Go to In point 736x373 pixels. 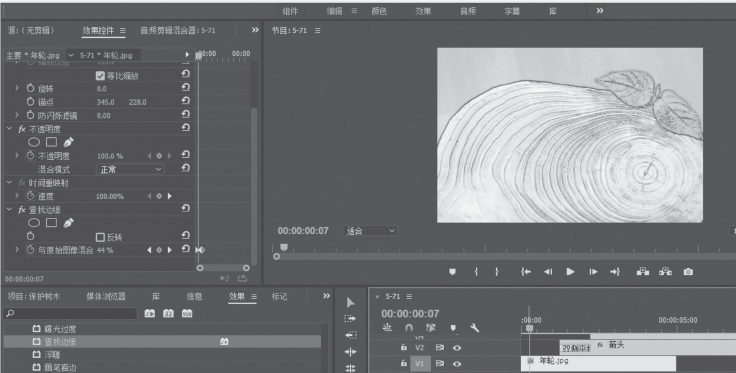[x=526, y=272]
